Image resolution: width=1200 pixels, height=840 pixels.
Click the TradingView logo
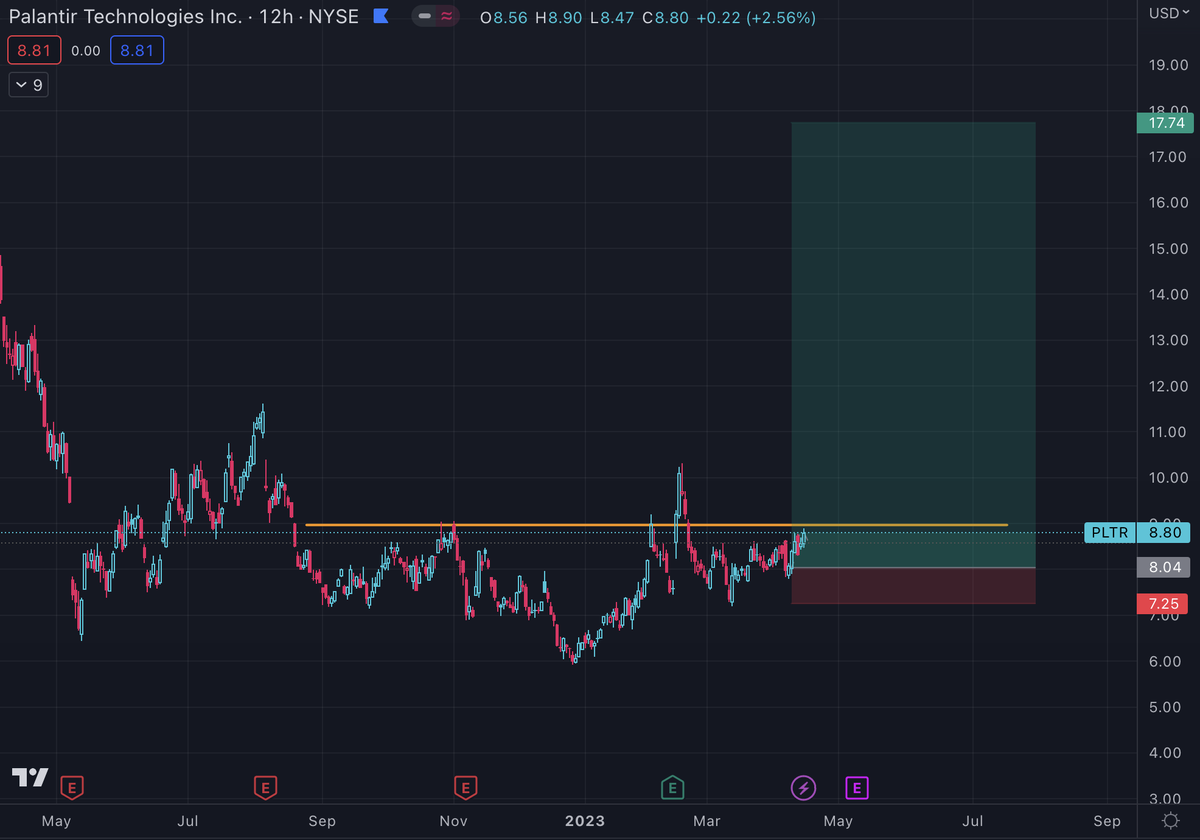pos(30,778)
